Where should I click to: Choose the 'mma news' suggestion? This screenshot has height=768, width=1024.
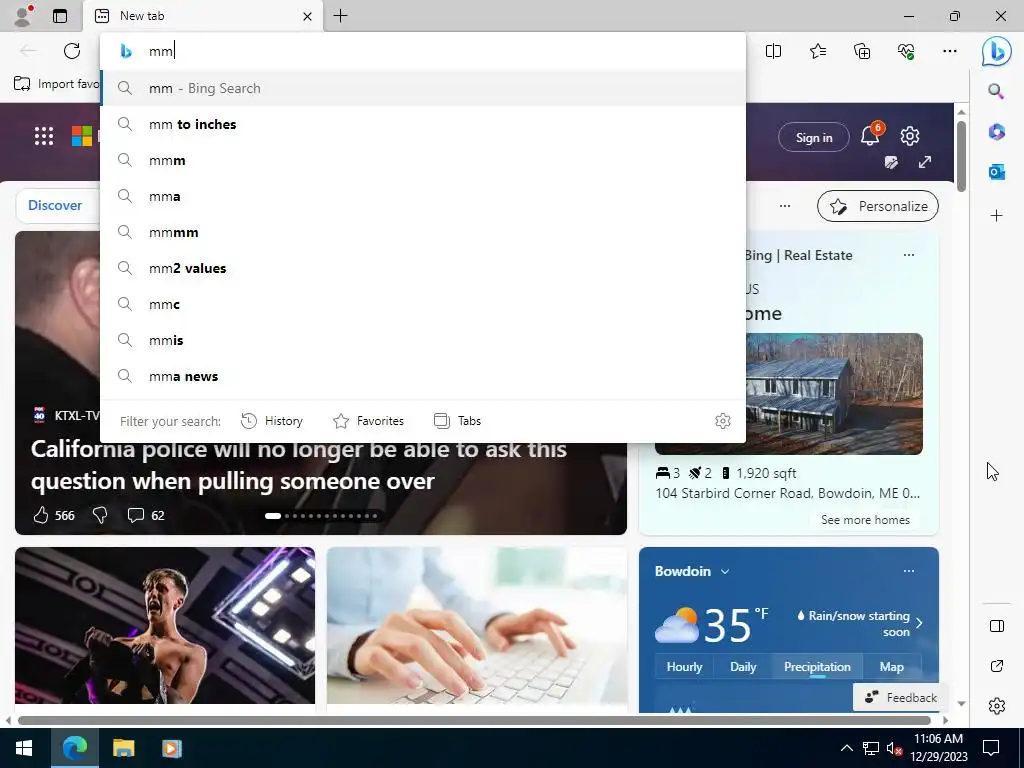click(423, 376)
